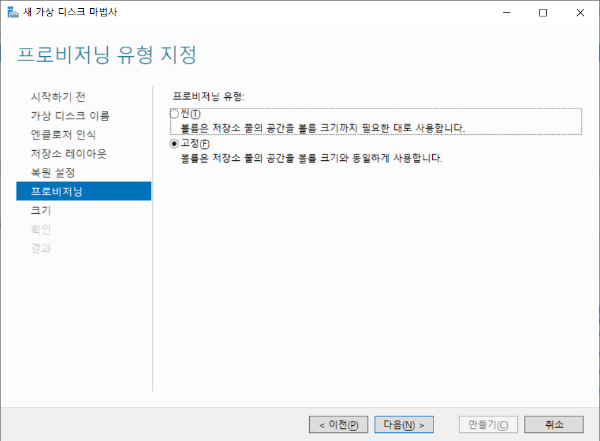The height and width of the screenshot is (441, 600).
Task: Select the 씬(T) thin provisioning radio button
Action: click(174, 114)
